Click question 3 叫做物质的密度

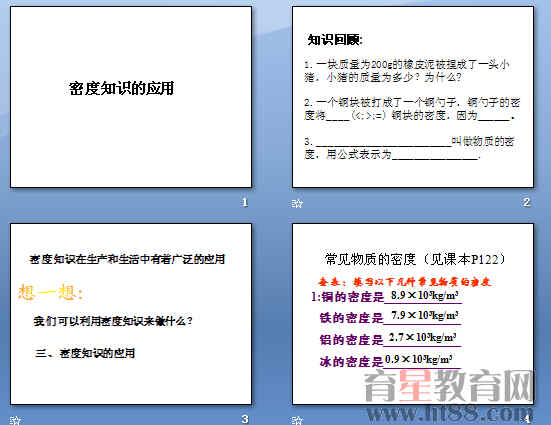[409, 148]
